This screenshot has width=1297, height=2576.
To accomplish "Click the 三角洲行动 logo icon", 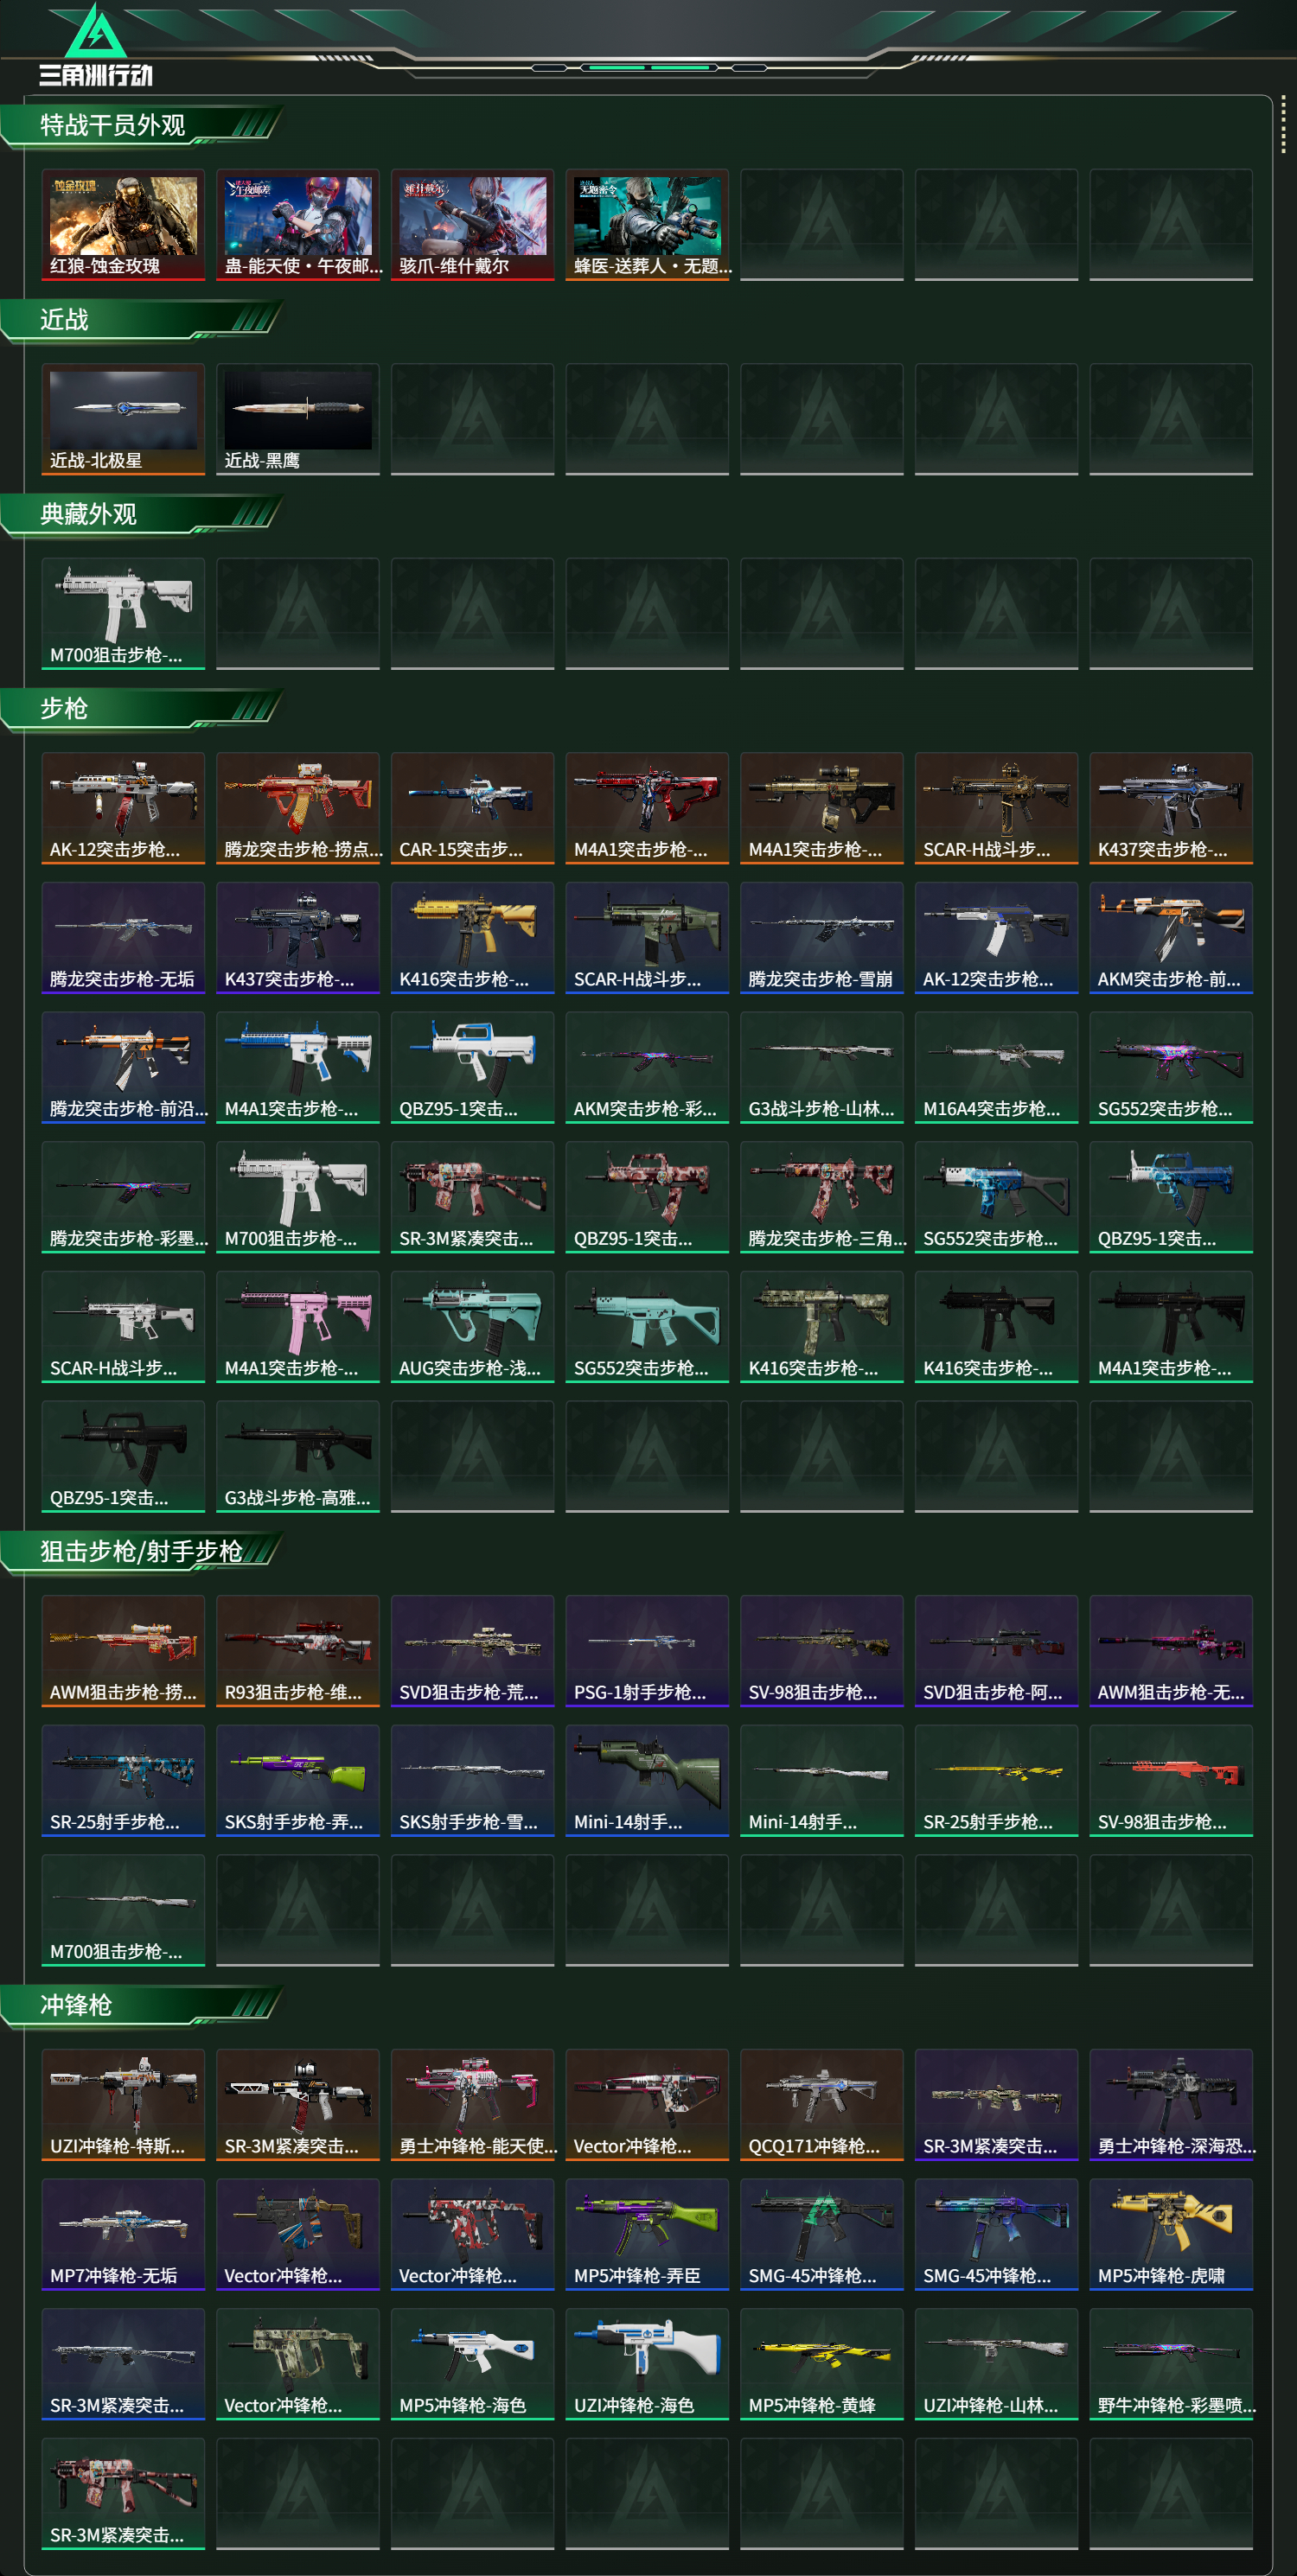I will tap(95, 45).
